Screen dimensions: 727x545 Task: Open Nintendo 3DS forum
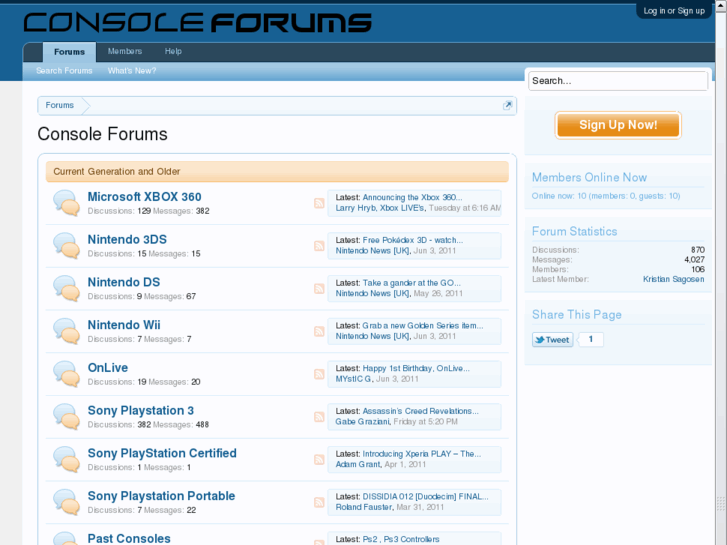(x=127, y=239)
